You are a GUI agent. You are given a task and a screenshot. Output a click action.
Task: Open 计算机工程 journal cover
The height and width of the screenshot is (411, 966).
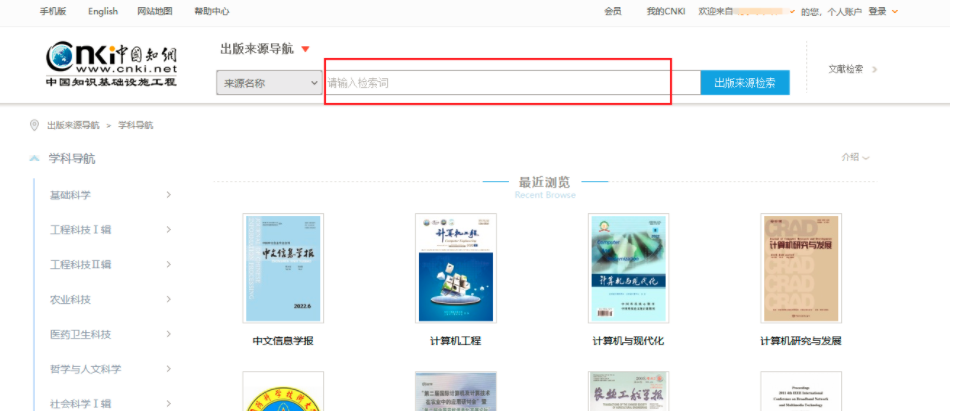point(456,268)
